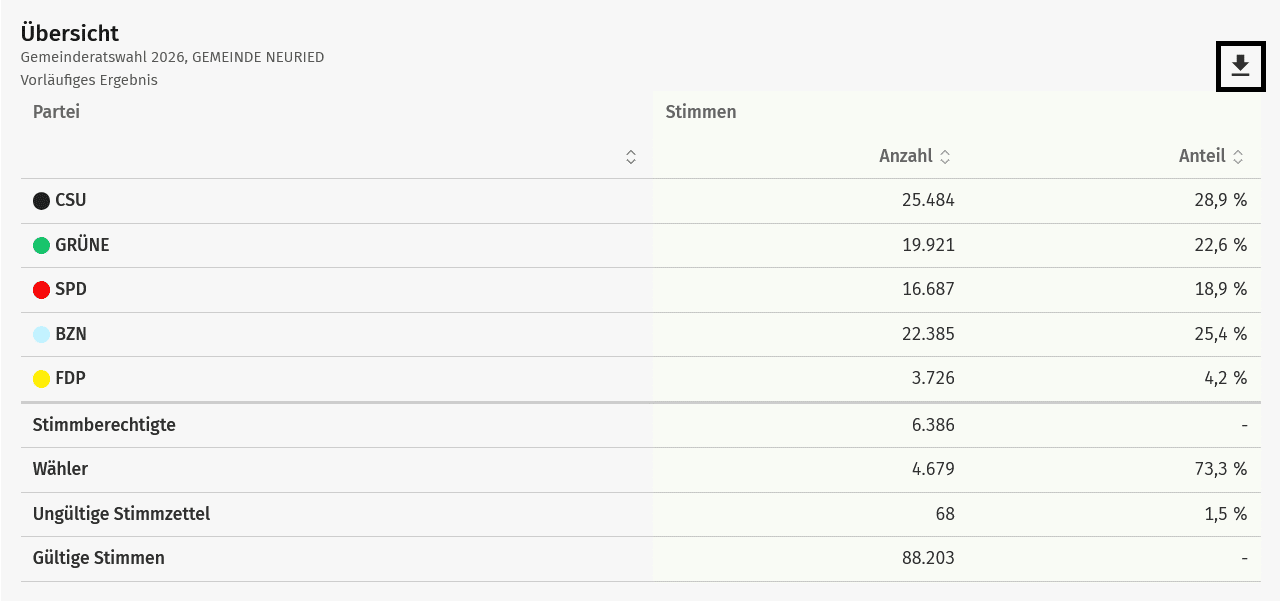Viewport: 1280px width, 601px height.
Task: Click the green GRÜNE party dot
Action: tap(41, 245)
